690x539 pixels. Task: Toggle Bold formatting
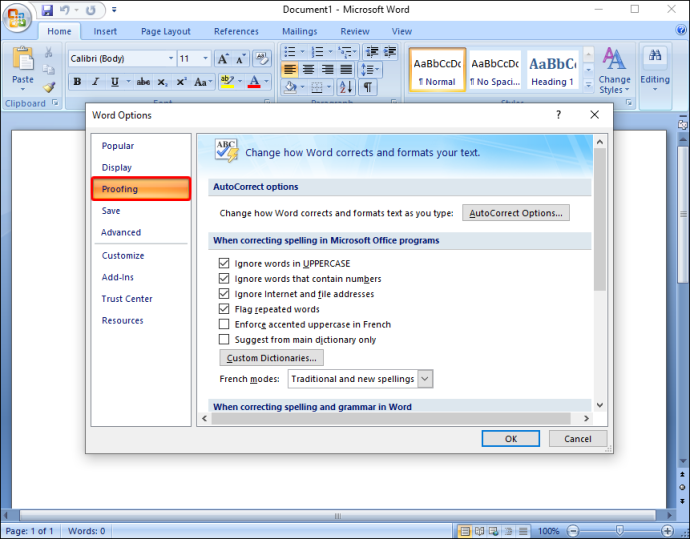coord(77,81)
